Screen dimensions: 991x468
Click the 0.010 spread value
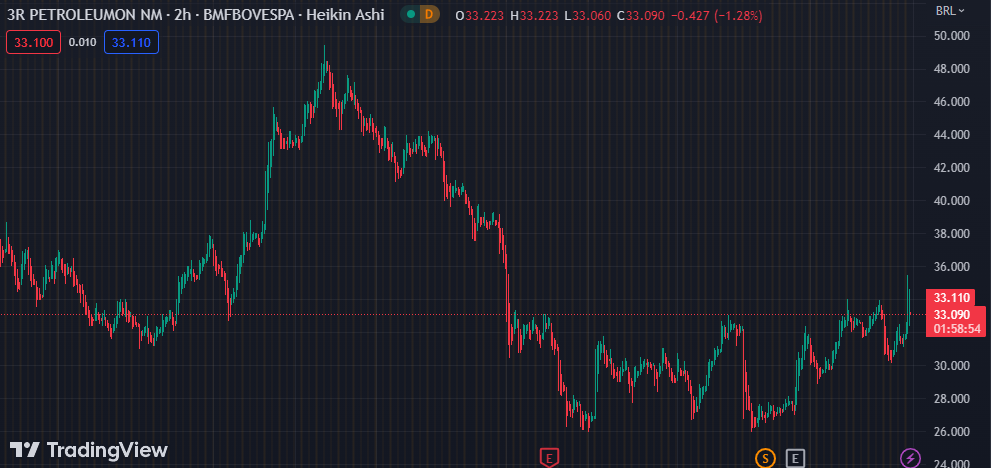(x=82, y=42)
